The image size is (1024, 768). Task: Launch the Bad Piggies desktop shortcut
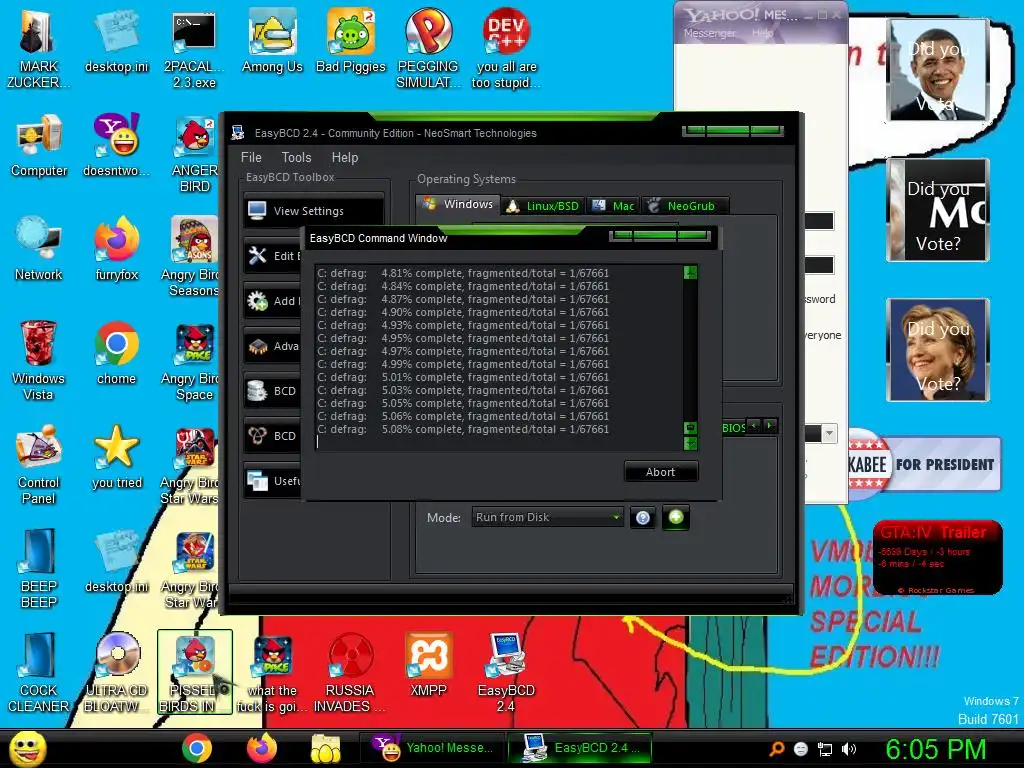[x=351, y=42]
